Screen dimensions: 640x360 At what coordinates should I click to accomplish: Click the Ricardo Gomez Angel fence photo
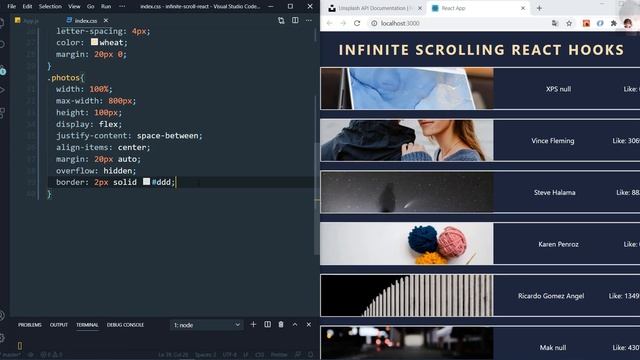point(407,296)
